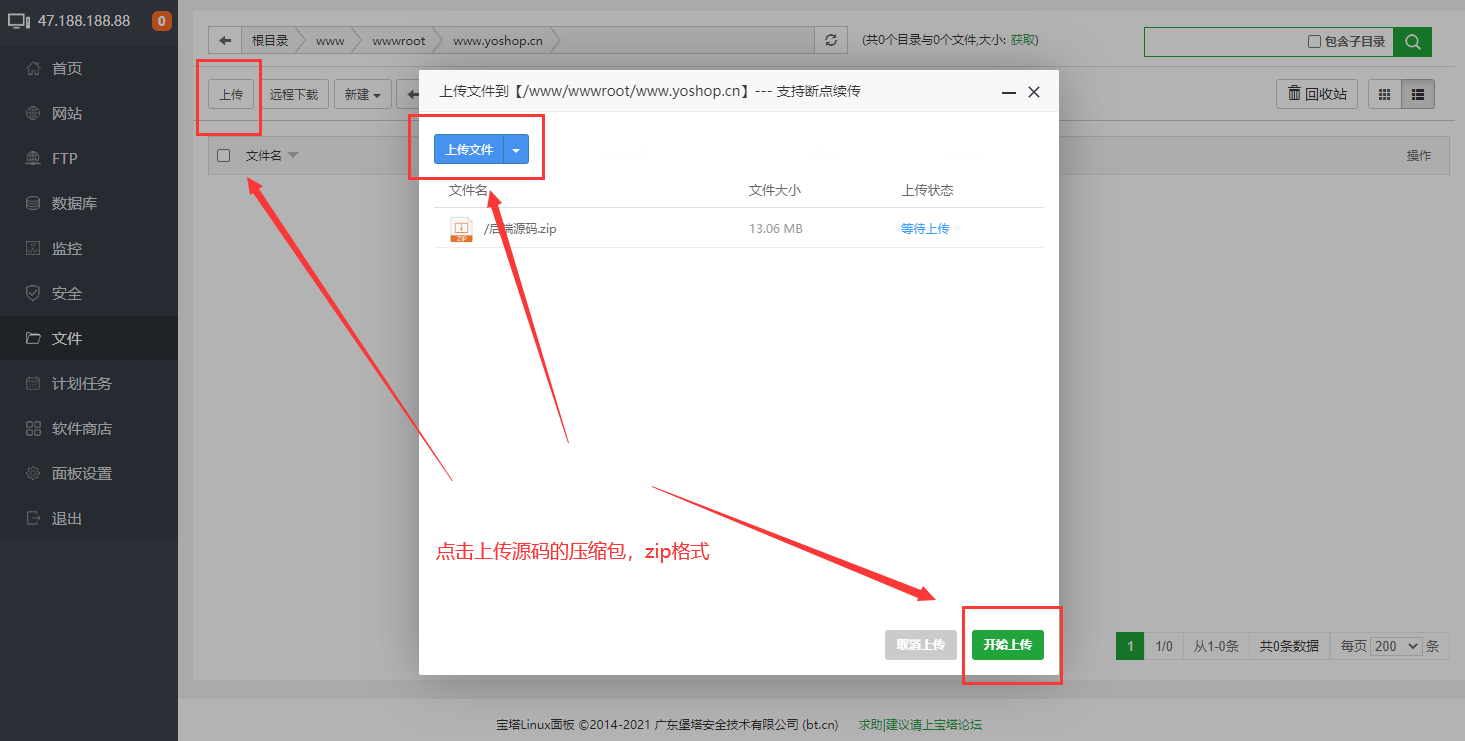Click the green 开始上传 button
1465x741 pixels.
(1008, 645)
